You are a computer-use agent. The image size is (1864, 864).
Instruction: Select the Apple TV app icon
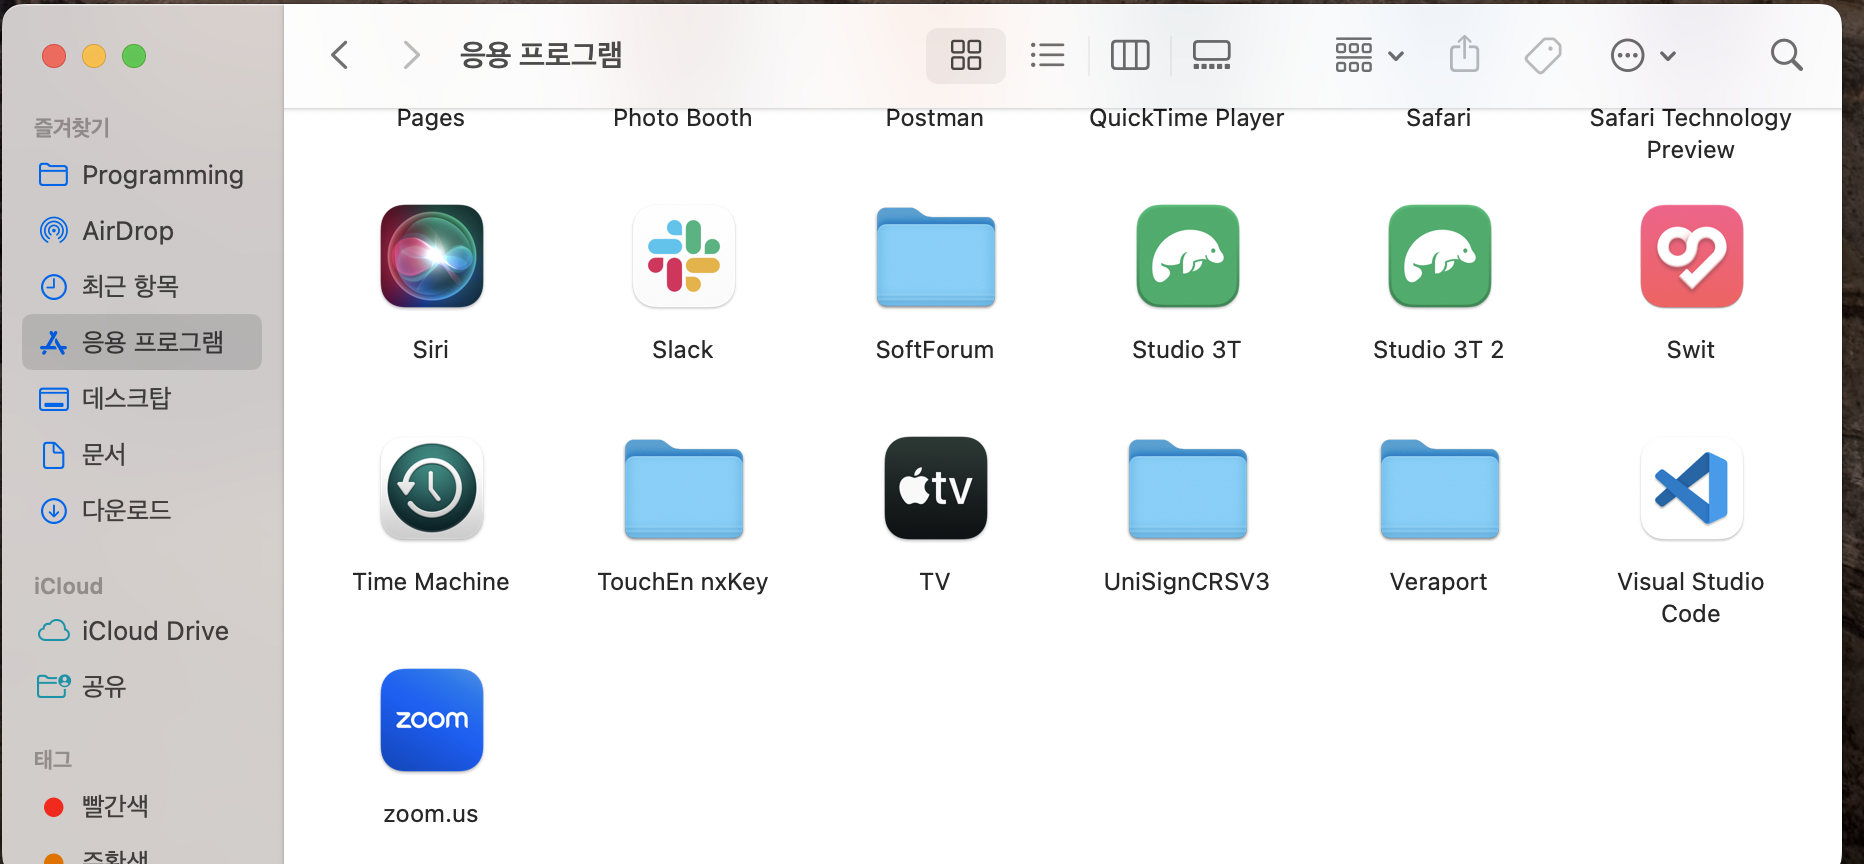[x=935, y=488]
